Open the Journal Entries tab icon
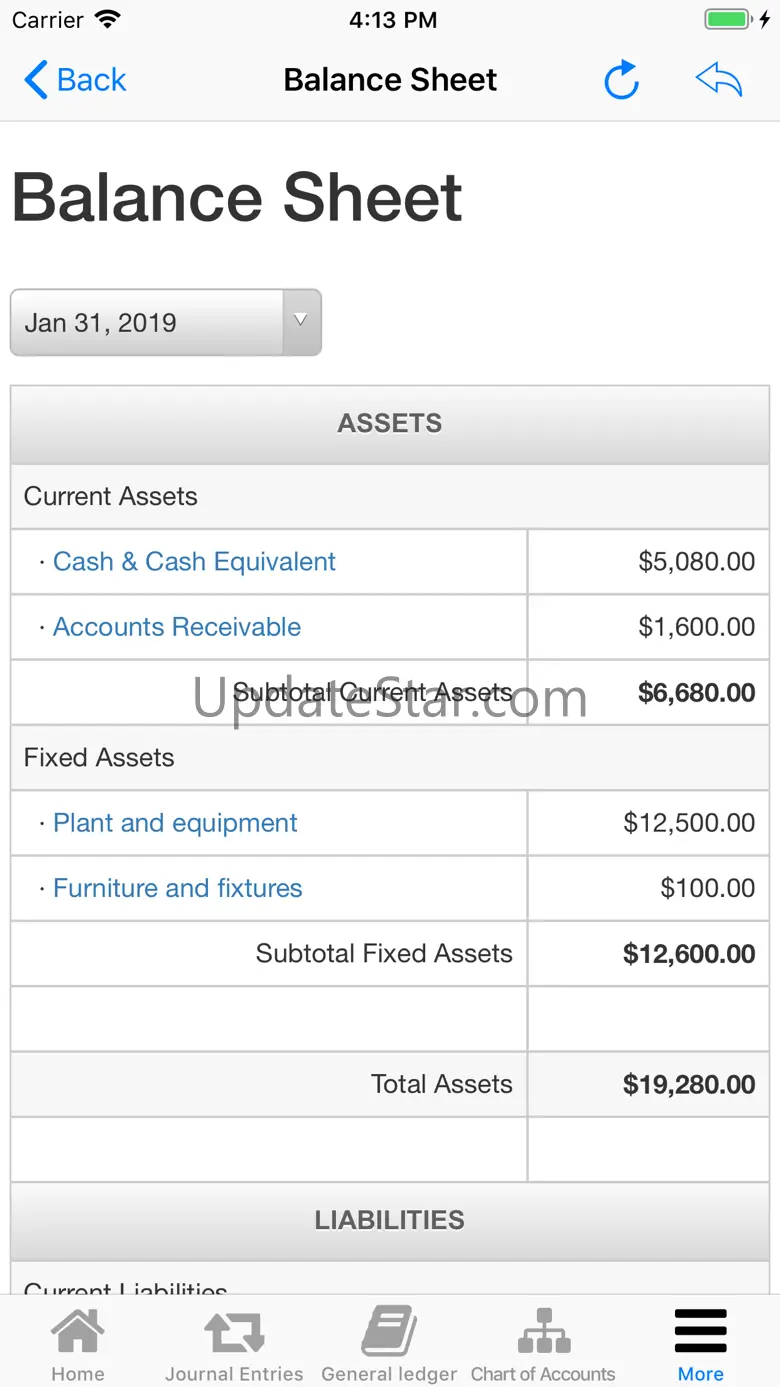 click(234, 1333)
